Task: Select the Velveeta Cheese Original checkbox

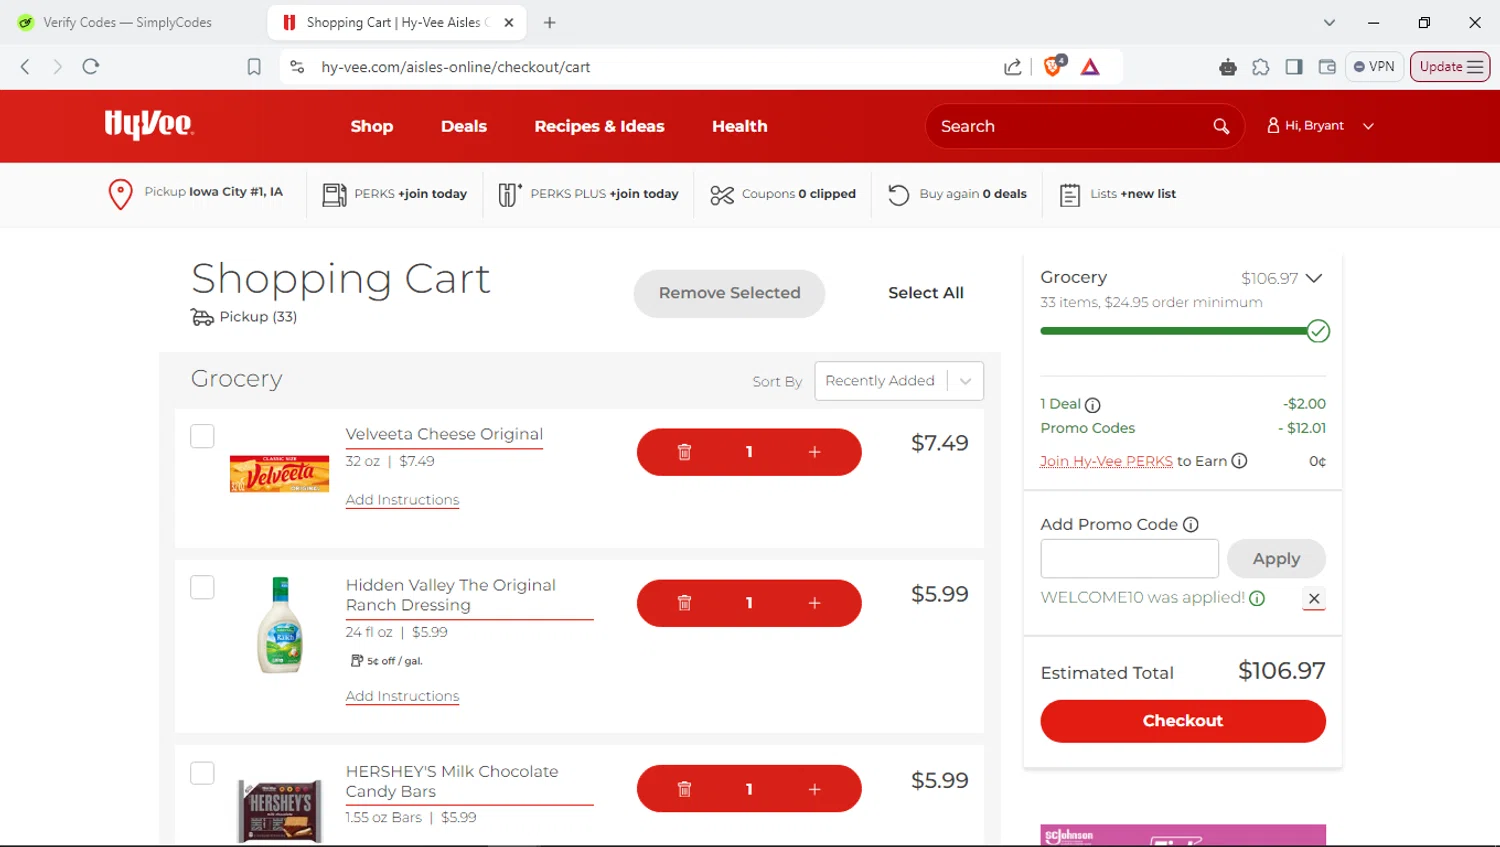Action: click(x=202, y=436)
